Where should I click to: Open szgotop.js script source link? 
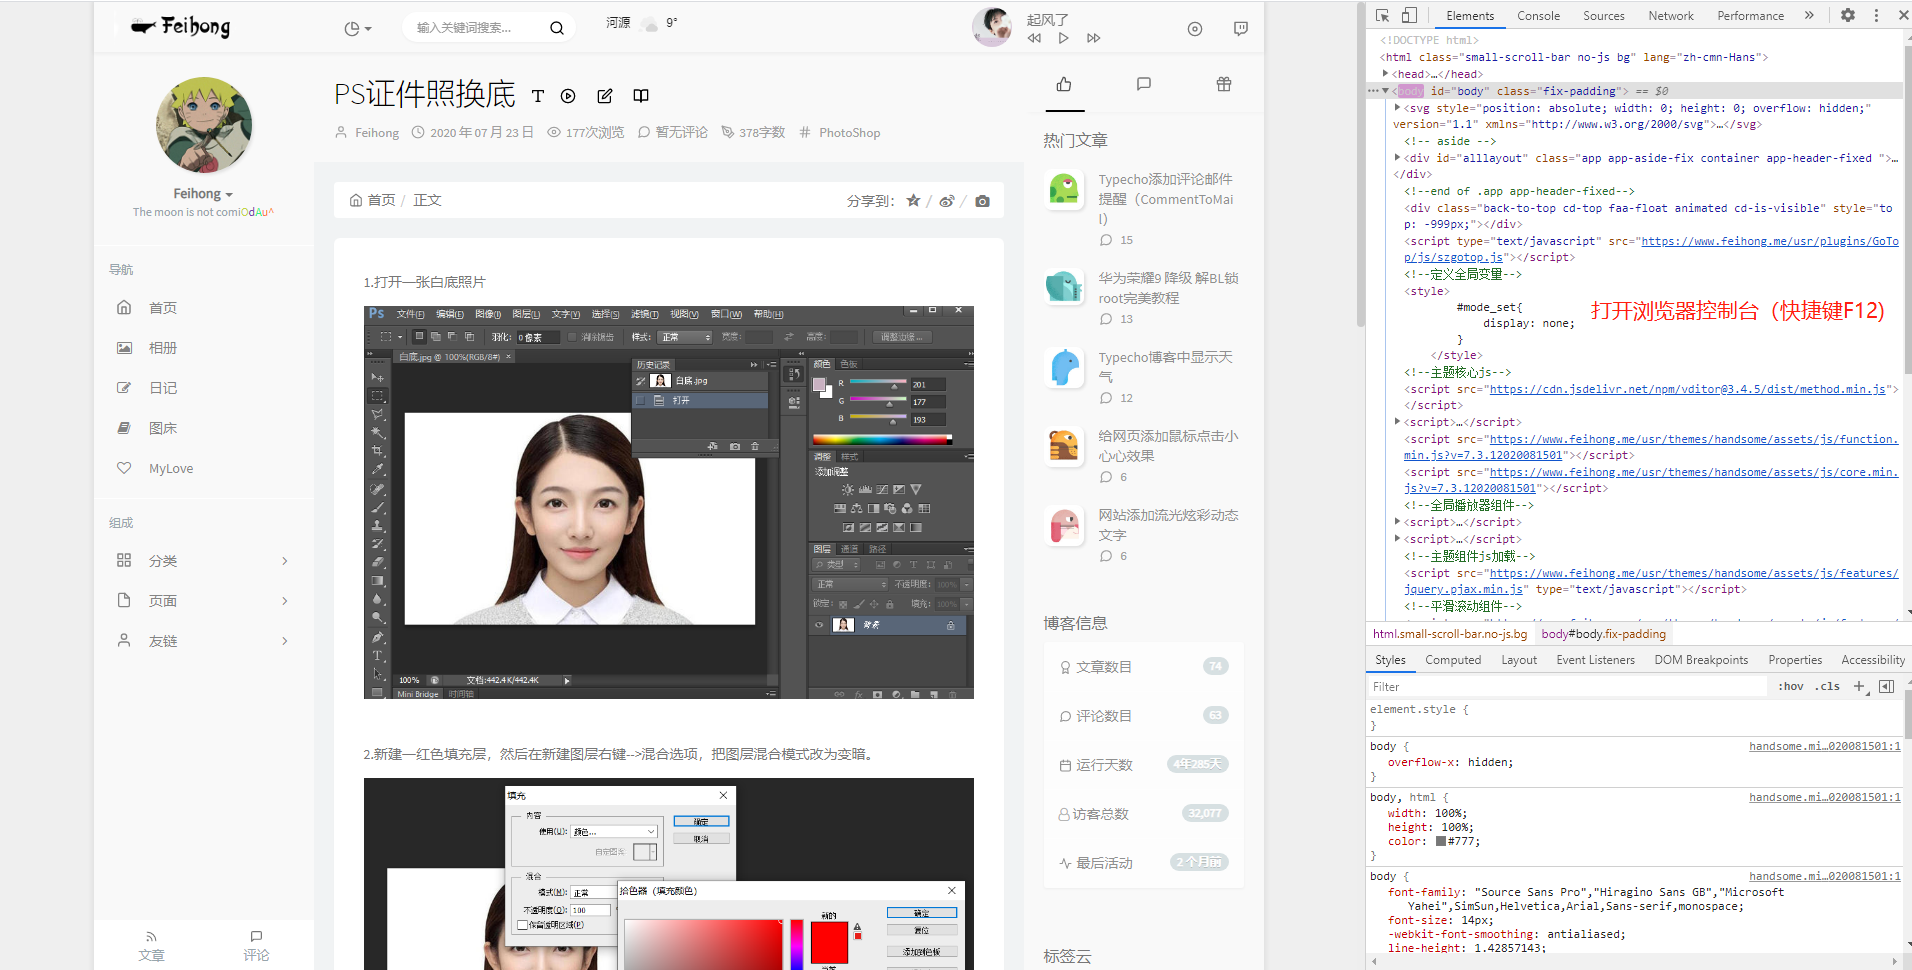tap(1651, 249)
